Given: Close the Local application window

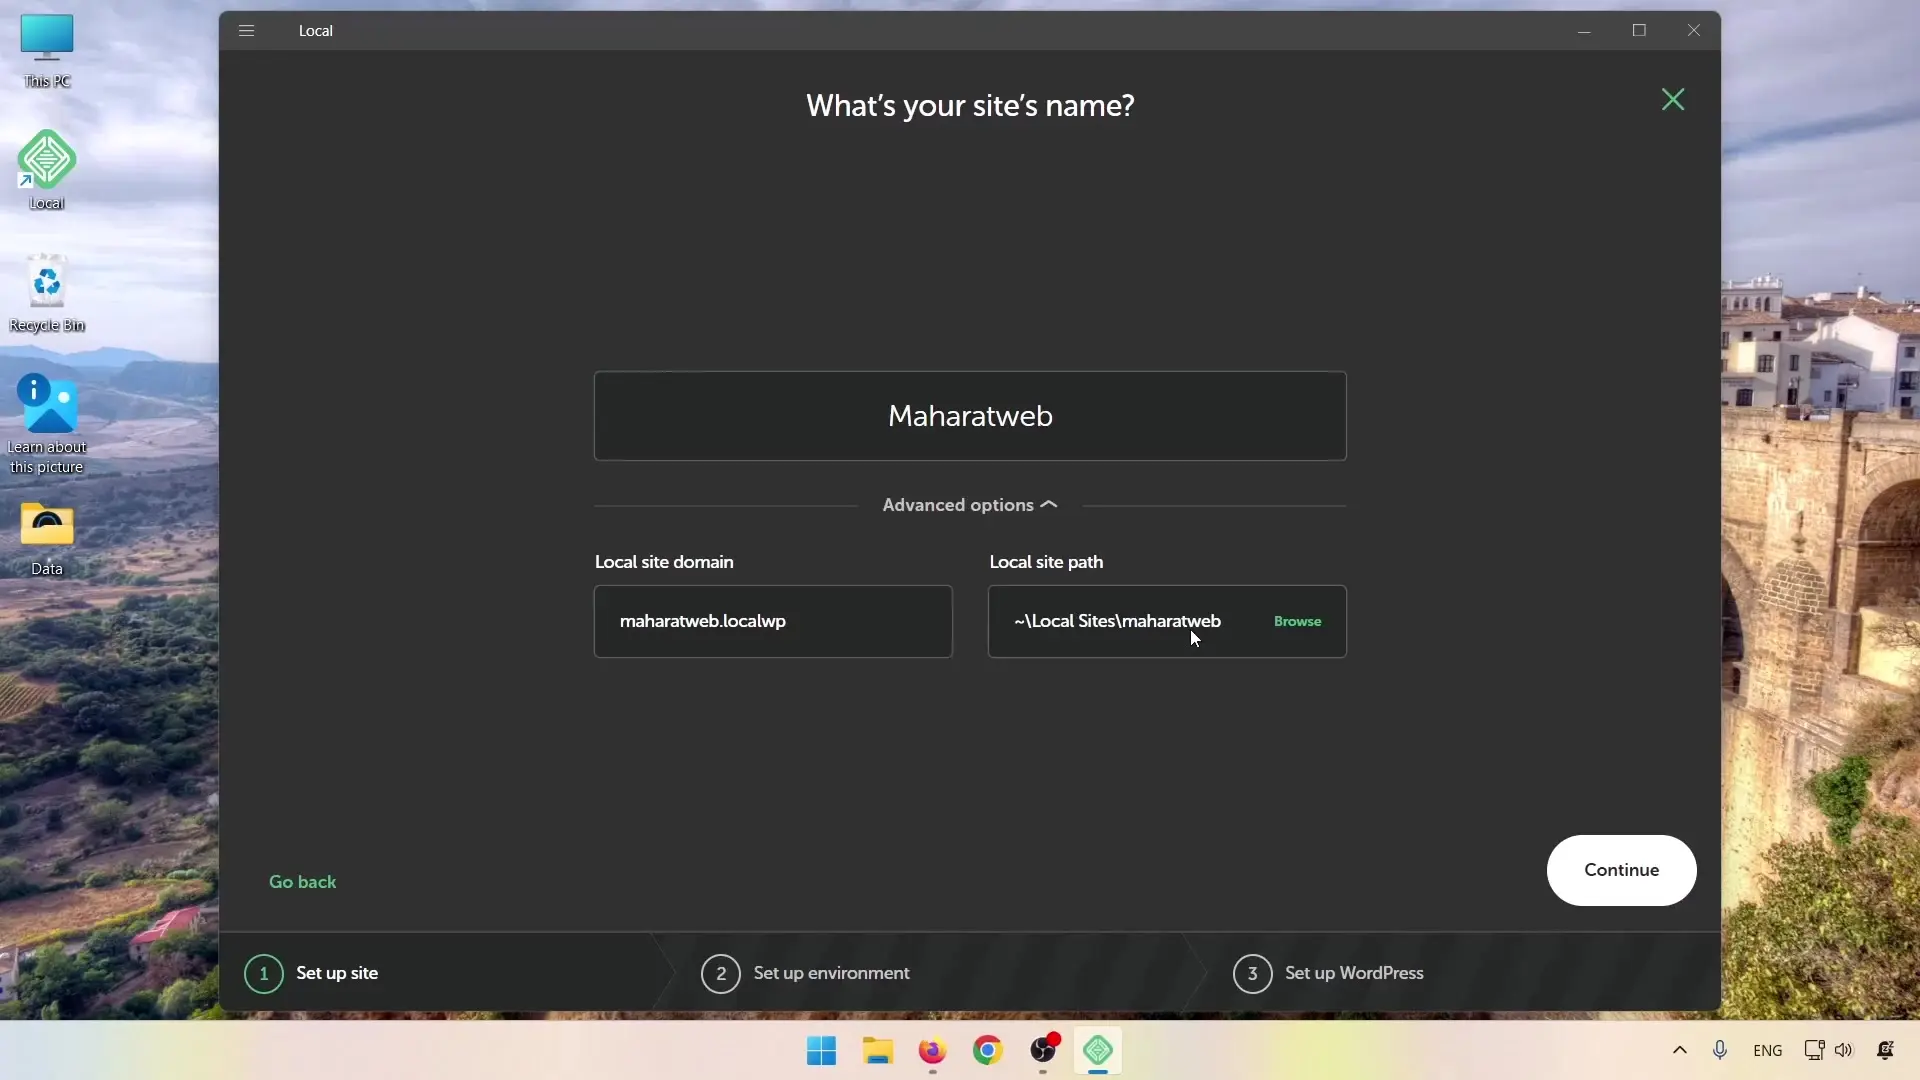Looking at the screenshot, I should pyautogui.click(x=1694, y=30).
